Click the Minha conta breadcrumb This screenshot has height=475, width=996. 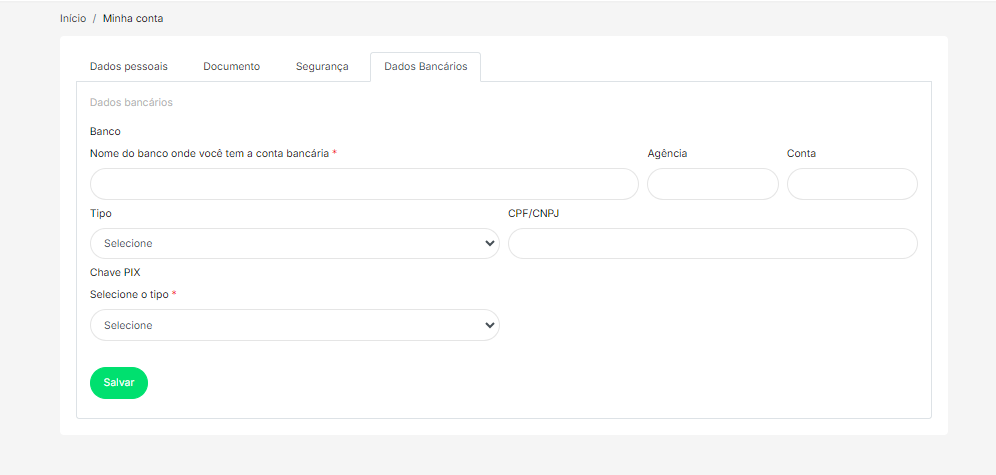133,18
